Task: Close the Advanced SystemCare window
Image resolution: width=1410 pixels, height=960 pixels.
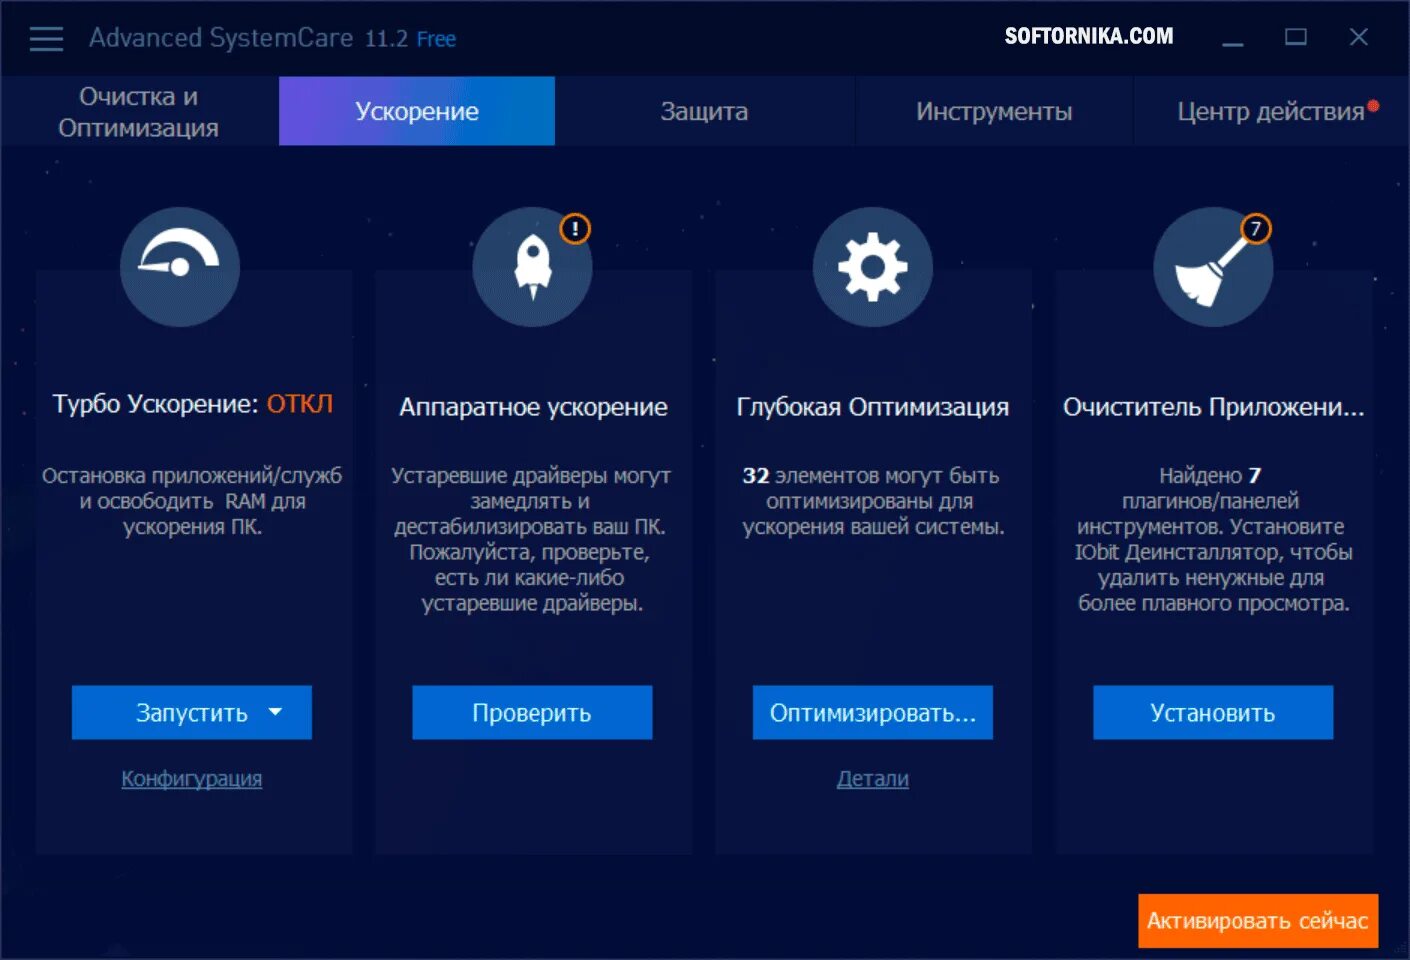Action: click(1358, 38)
